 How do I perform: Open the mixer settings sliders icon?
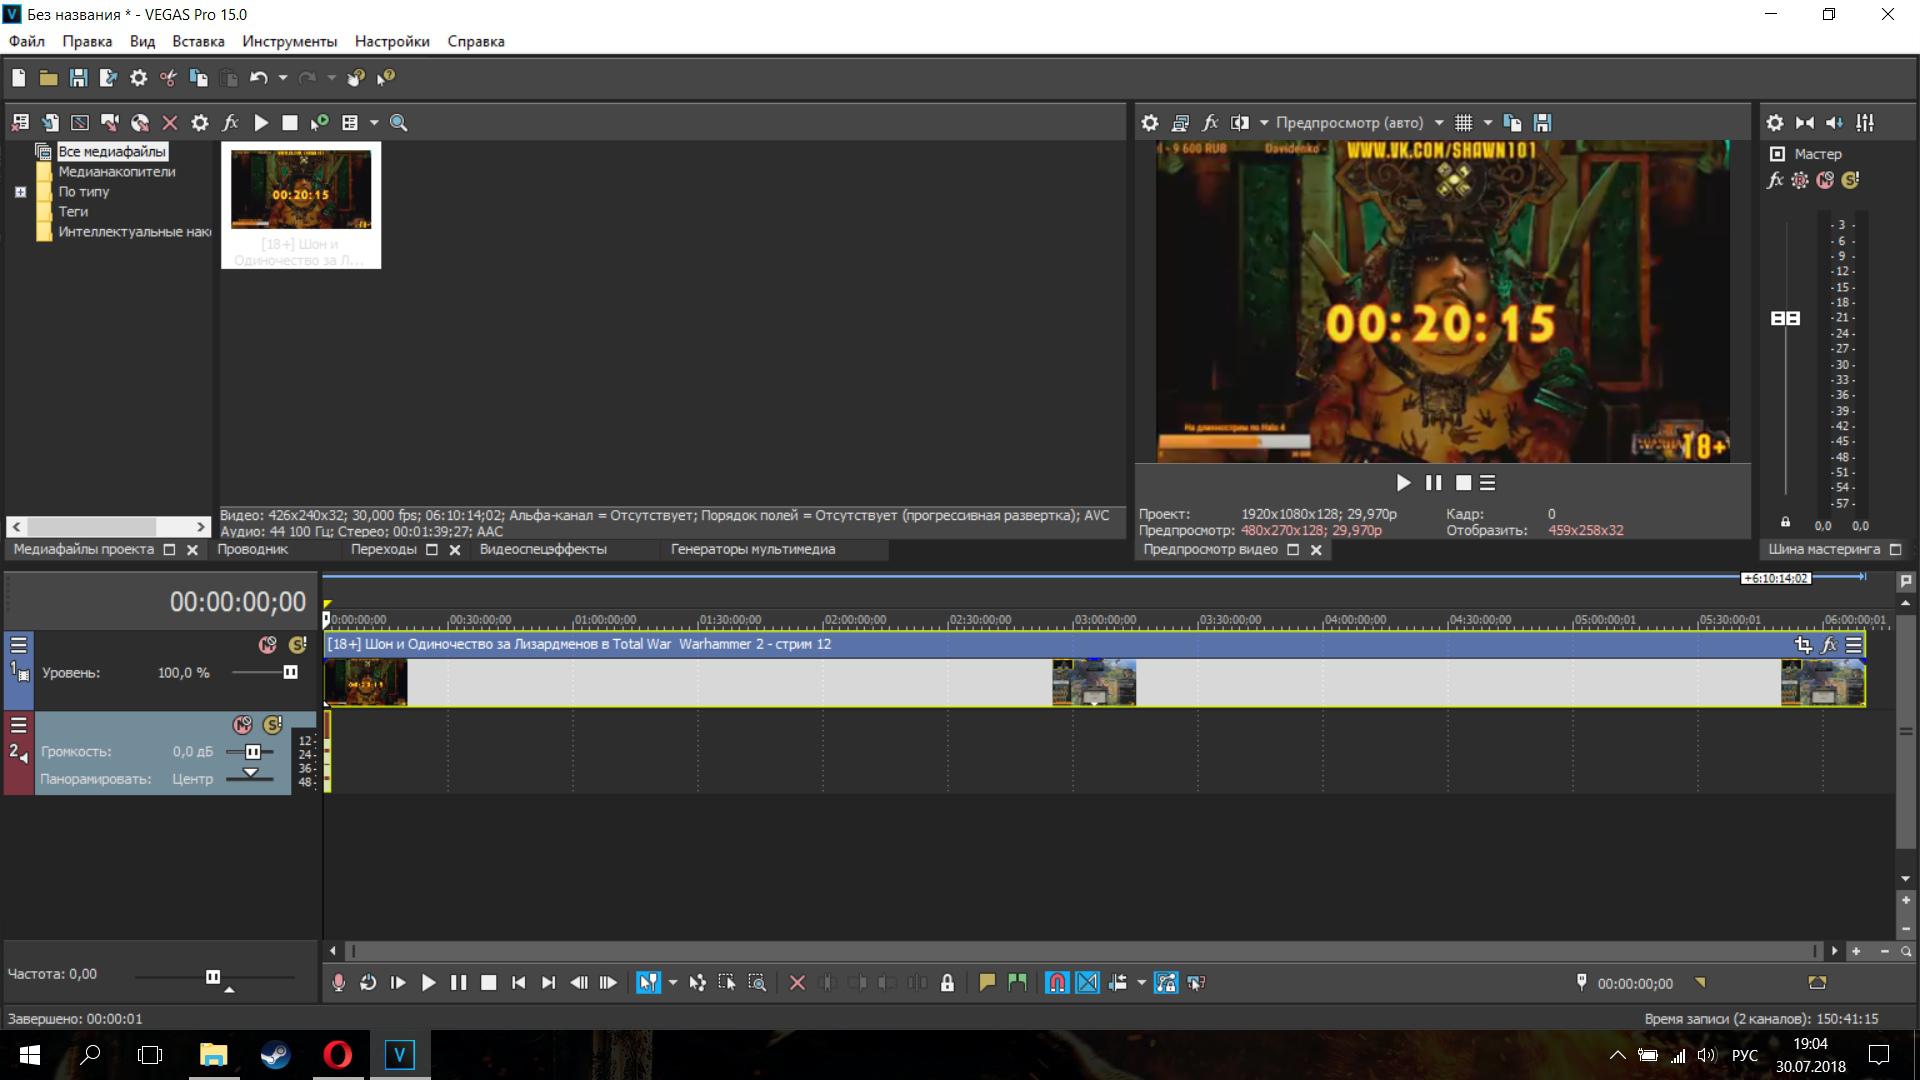click(1865, 123)
